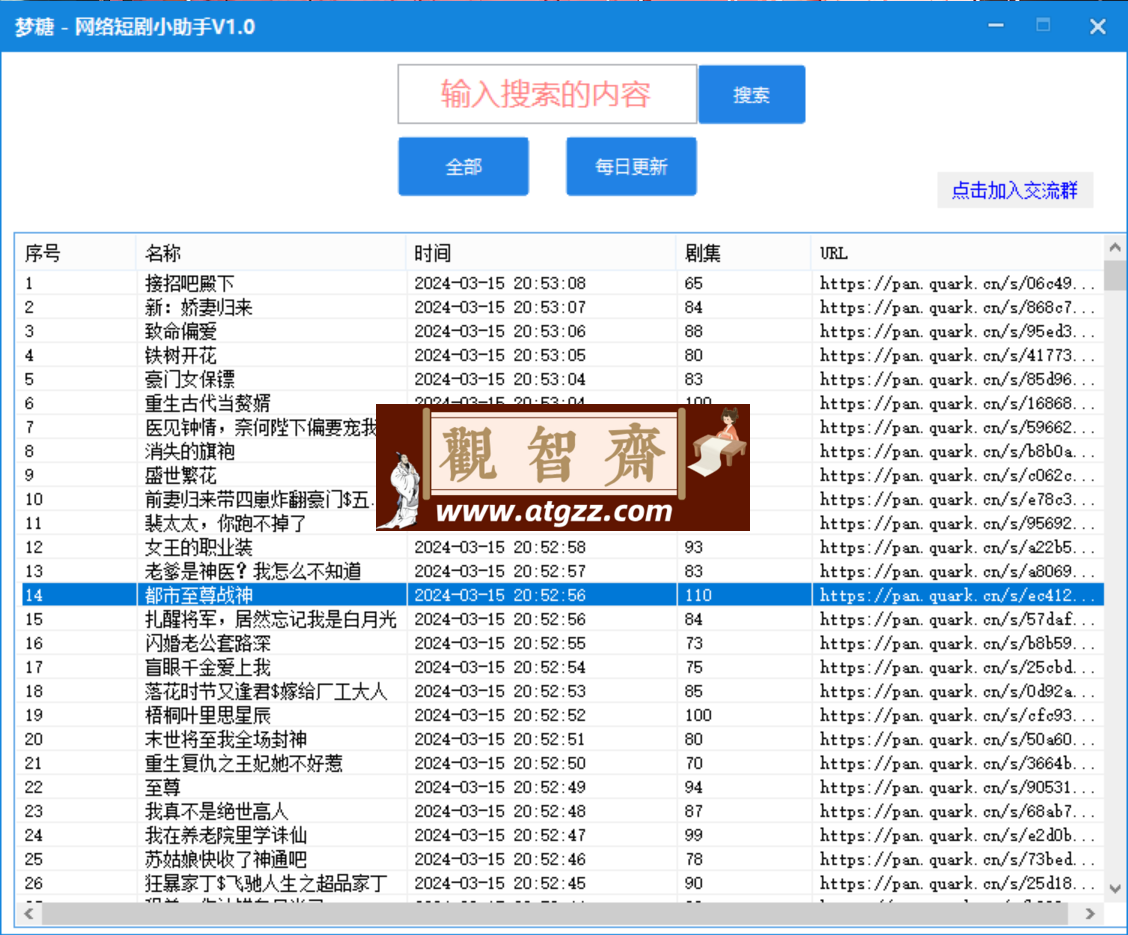
Task: Select row 铁树开花
Action: click(560, 355)
